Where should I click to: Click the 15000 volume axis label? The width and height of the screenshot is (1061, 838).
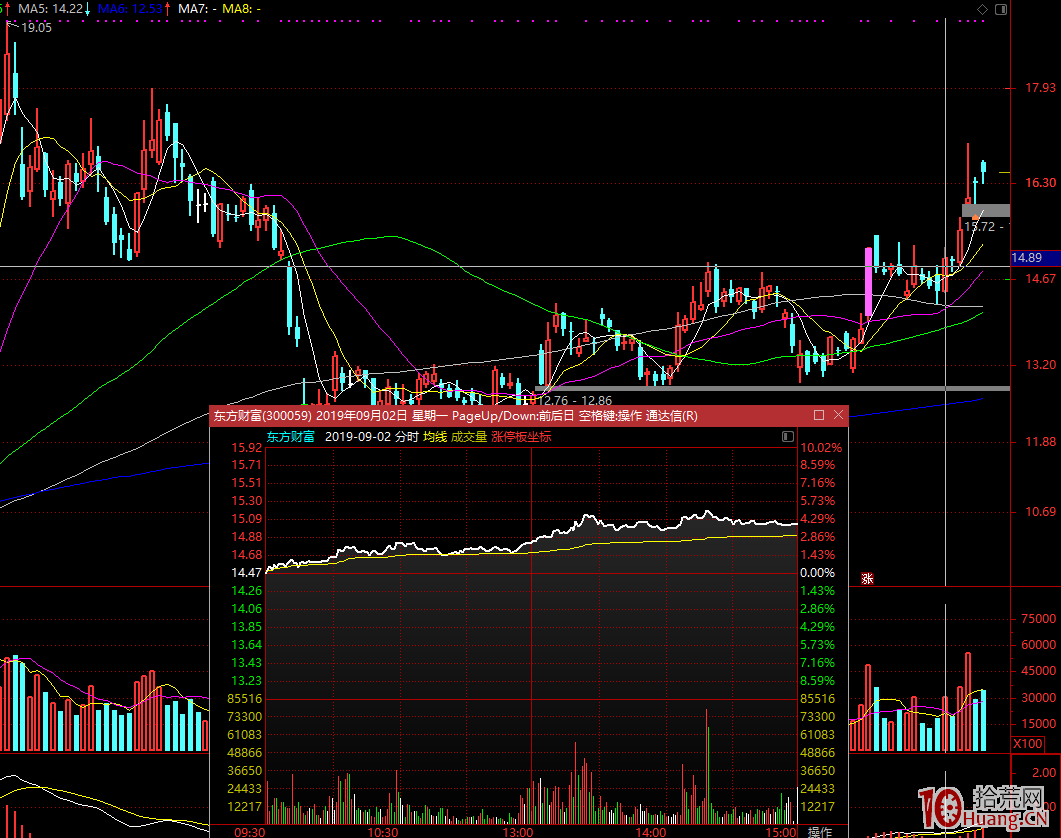click(1038, 724)
